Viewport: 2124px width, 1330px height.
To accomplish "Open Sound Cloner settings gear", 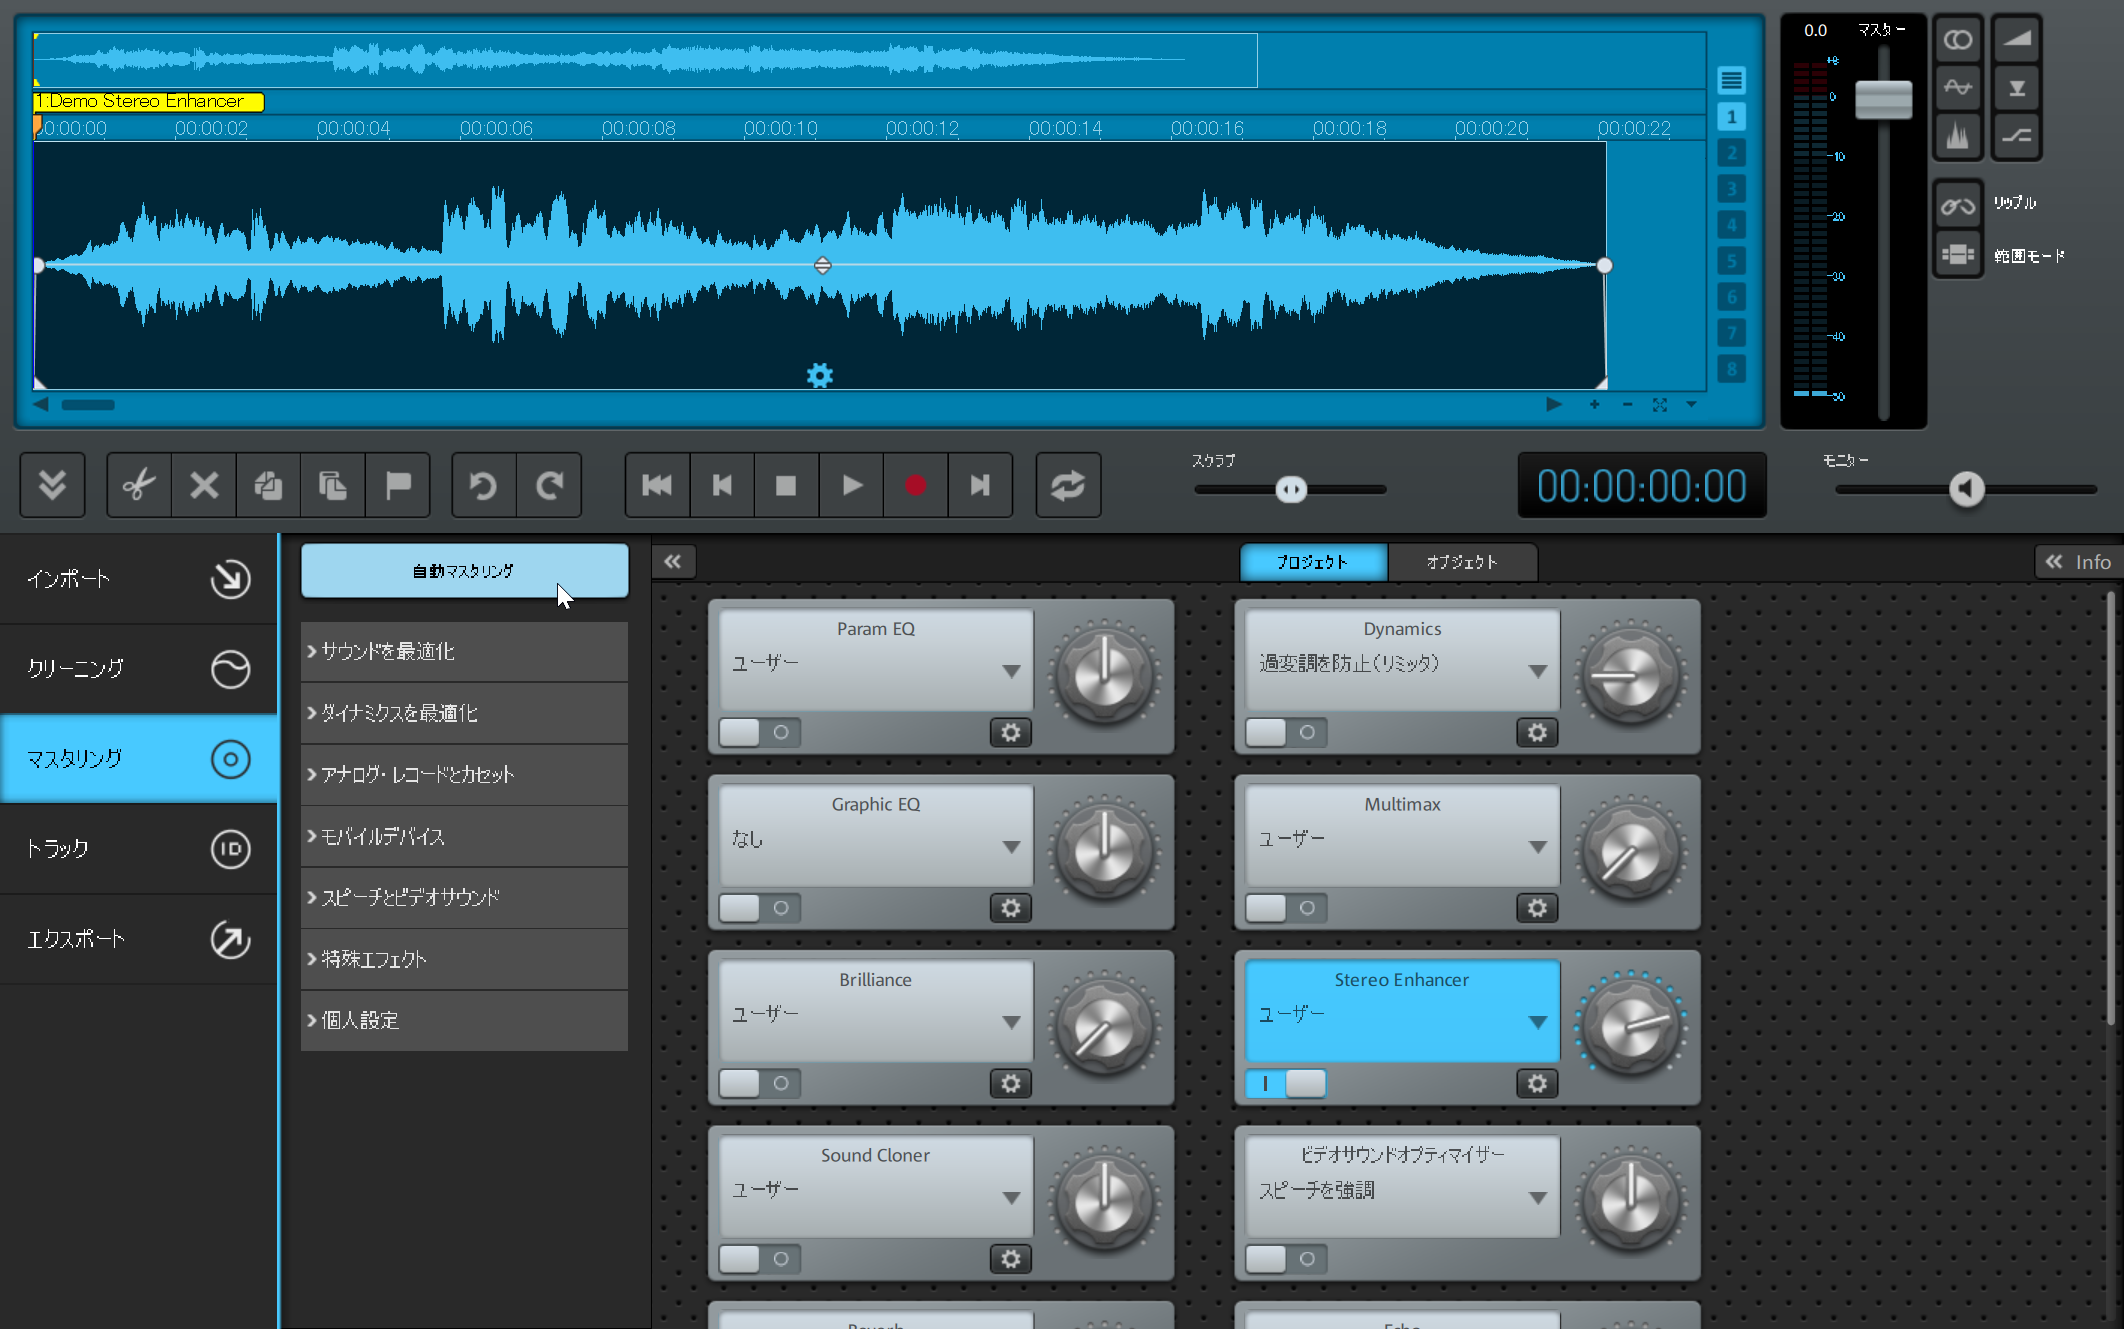I will coord(1011,1259).
